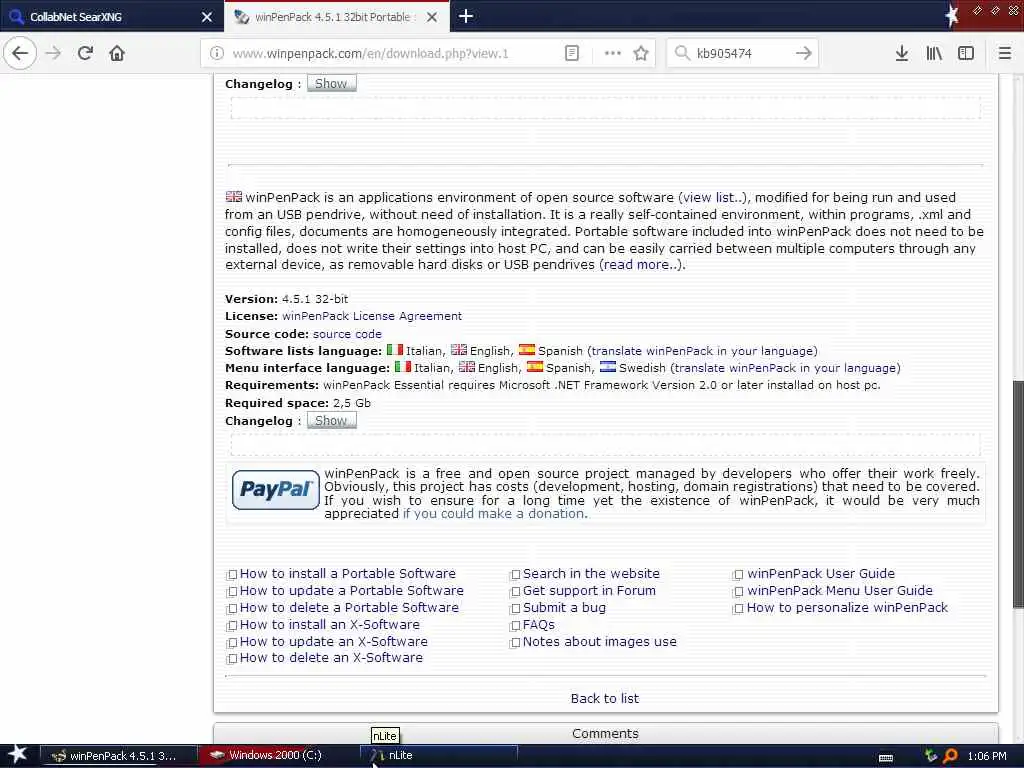This screenshot has width=1024, height=768.
Task: Click the orange magnifier tray icon
Action: (950, 756)
